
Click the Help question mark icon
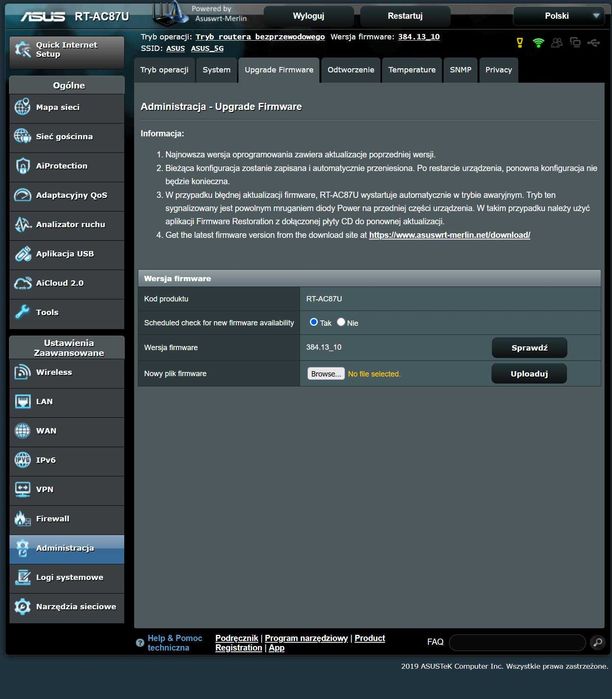pos(140,642)
